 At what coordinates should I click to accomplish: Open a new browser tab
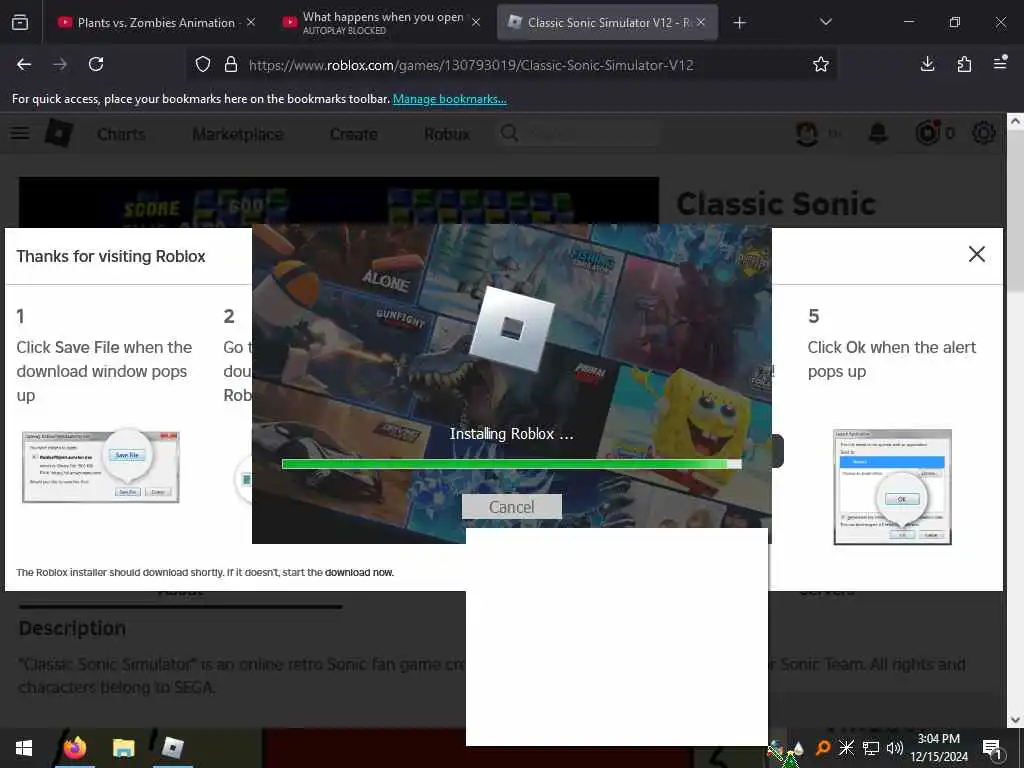pyautogui.click(x=739, y=23)
